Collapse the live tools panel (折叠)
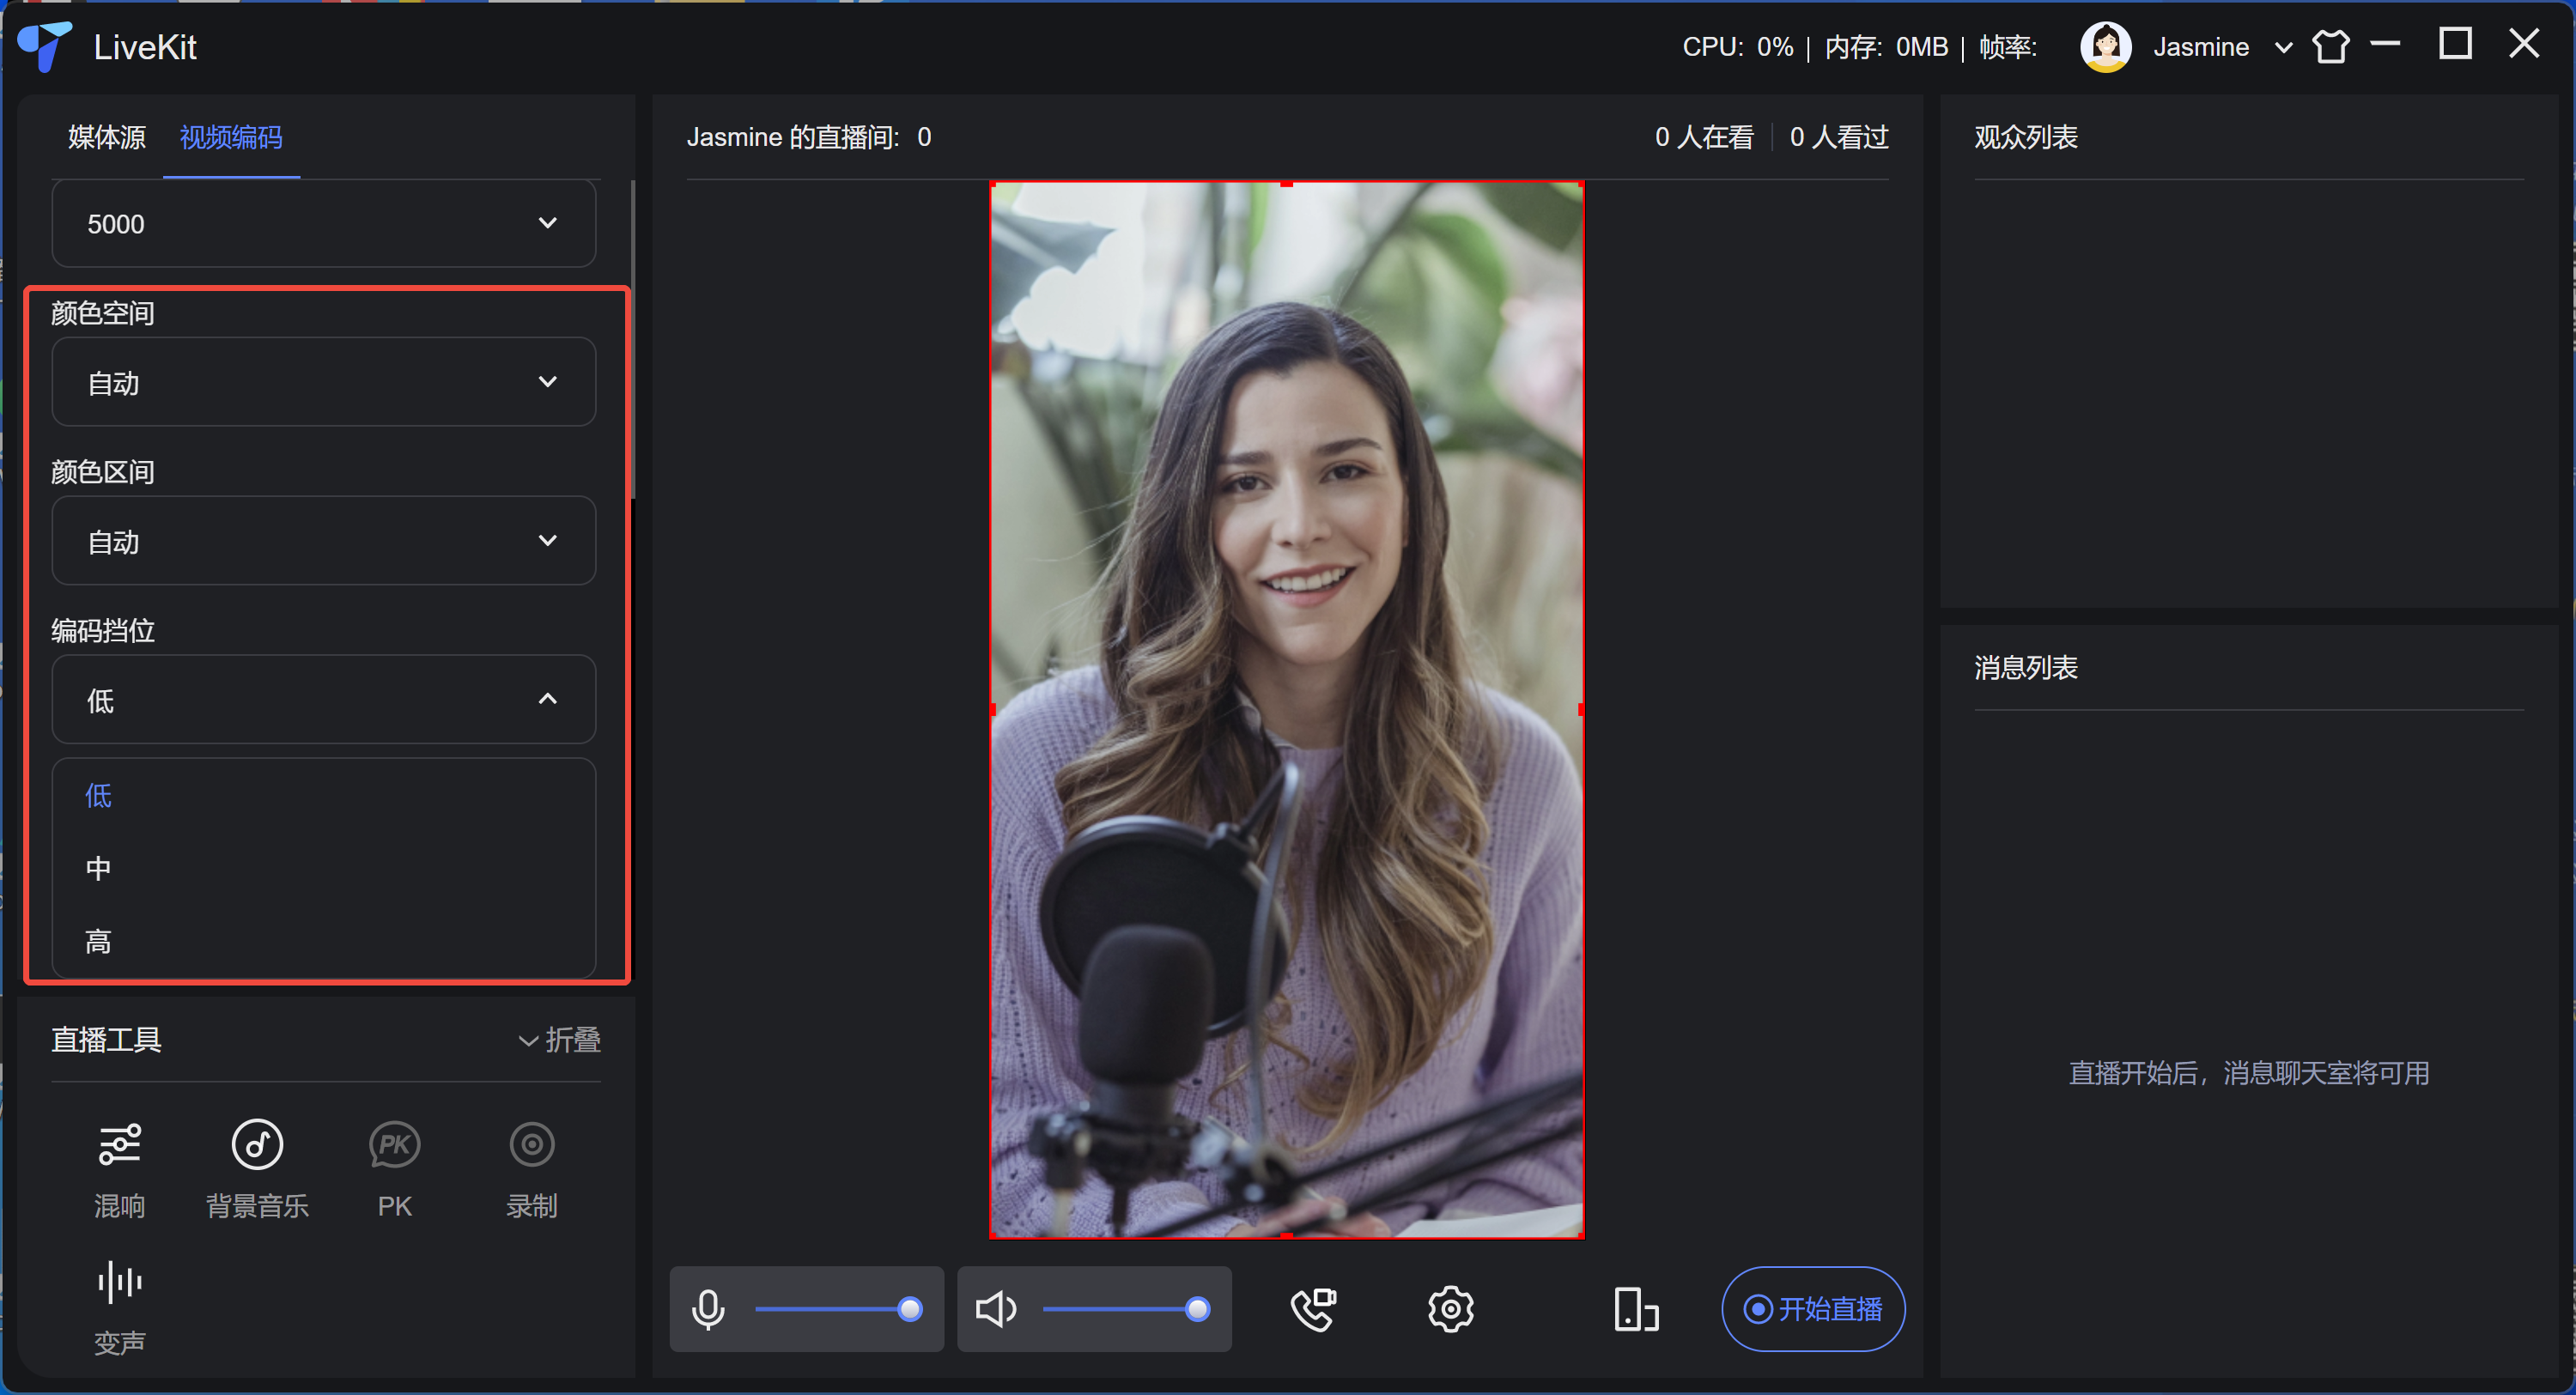This screenshot has height=1395, width=2576. [559, 1040]
